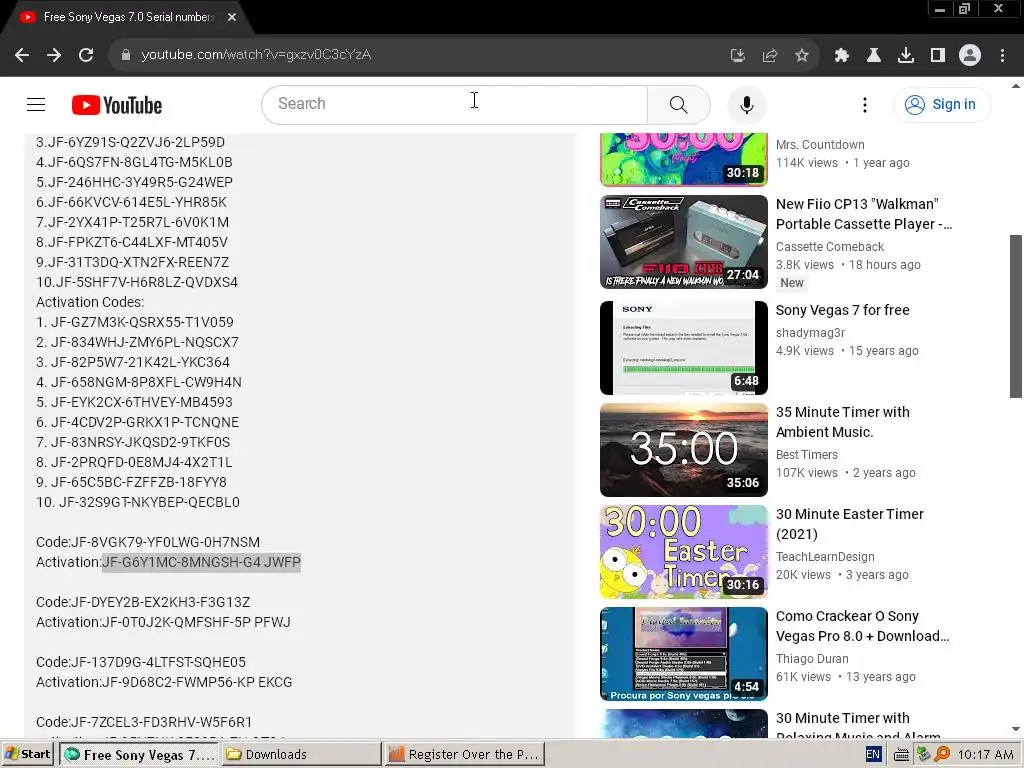Click the scrollbar down arrow
1024x768 pixels.
tap(1016, 729)
